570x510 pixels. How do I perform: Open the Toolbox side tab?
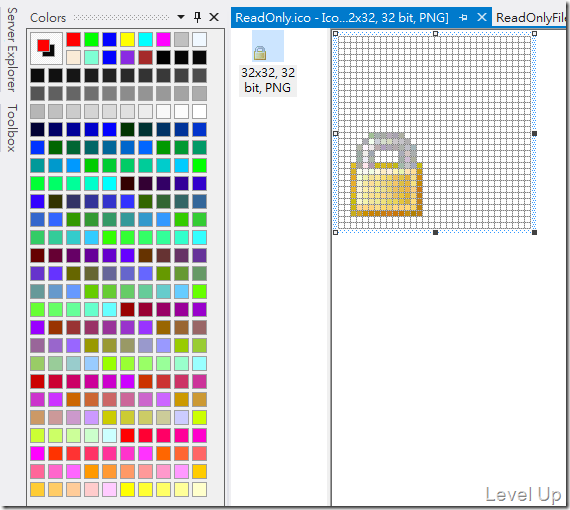pos(12,128)
